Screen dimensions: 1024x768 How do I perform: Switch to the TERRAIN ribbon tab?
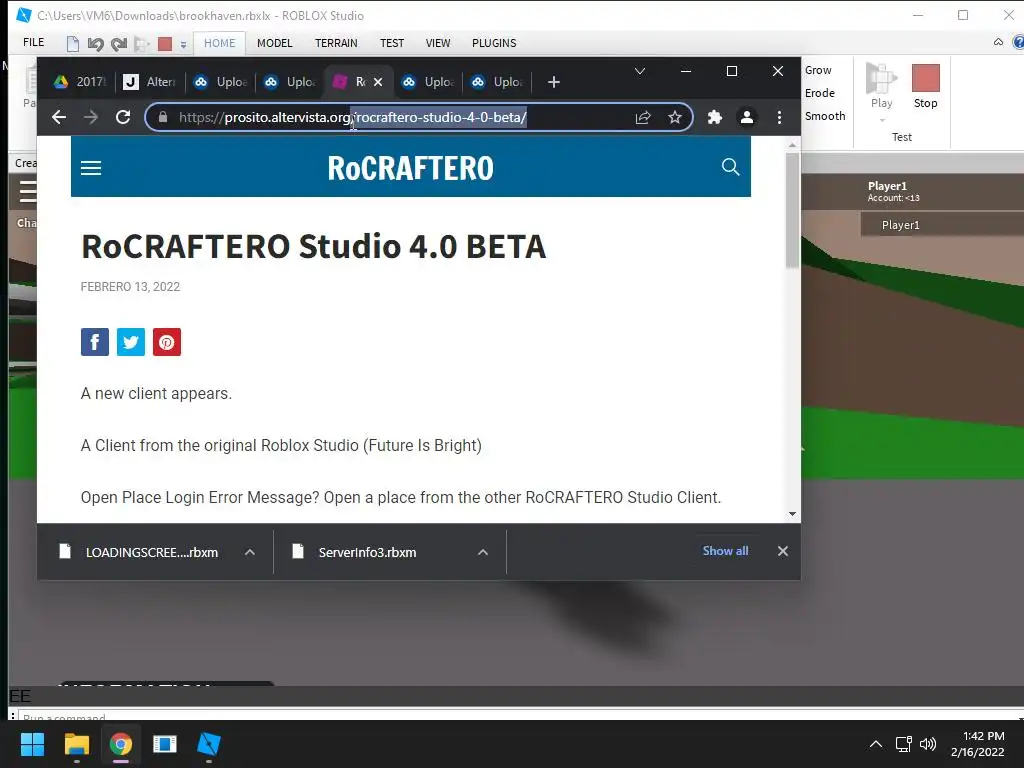point(336,43)
